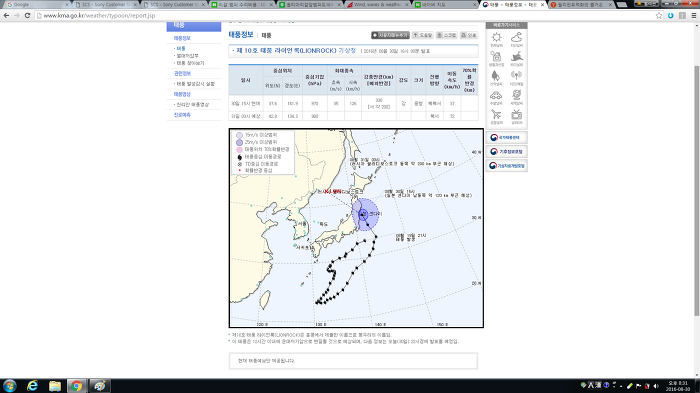Click the Action Center flag tray icon

pyautogui.click(x=638, y=386)
